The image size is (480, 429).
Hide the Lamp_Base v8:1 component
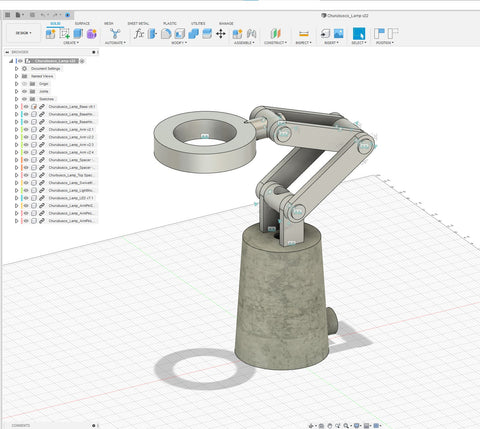point(26,107)
